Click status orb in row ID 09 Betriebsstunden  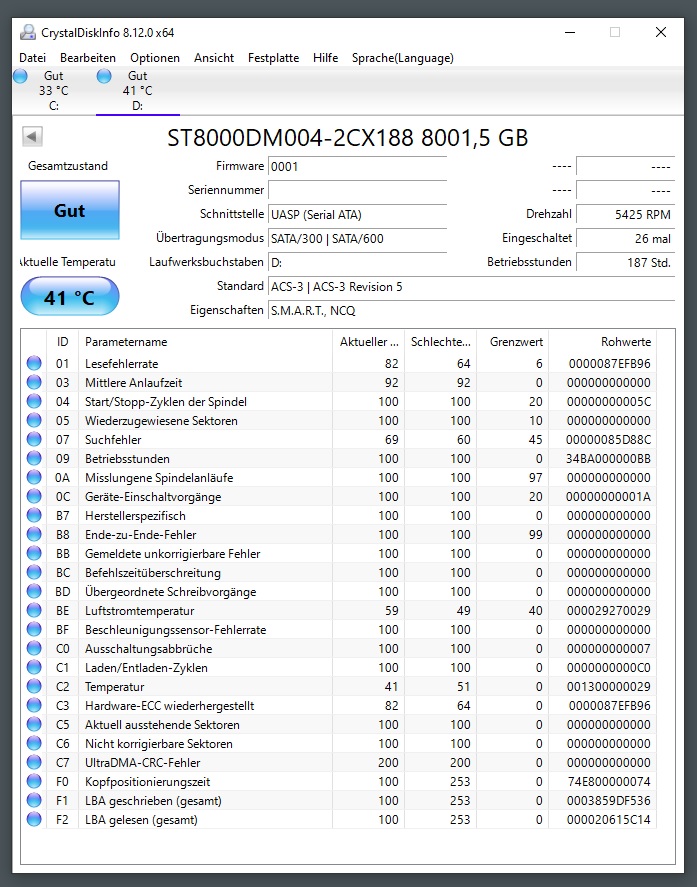[x=34, y=458]
